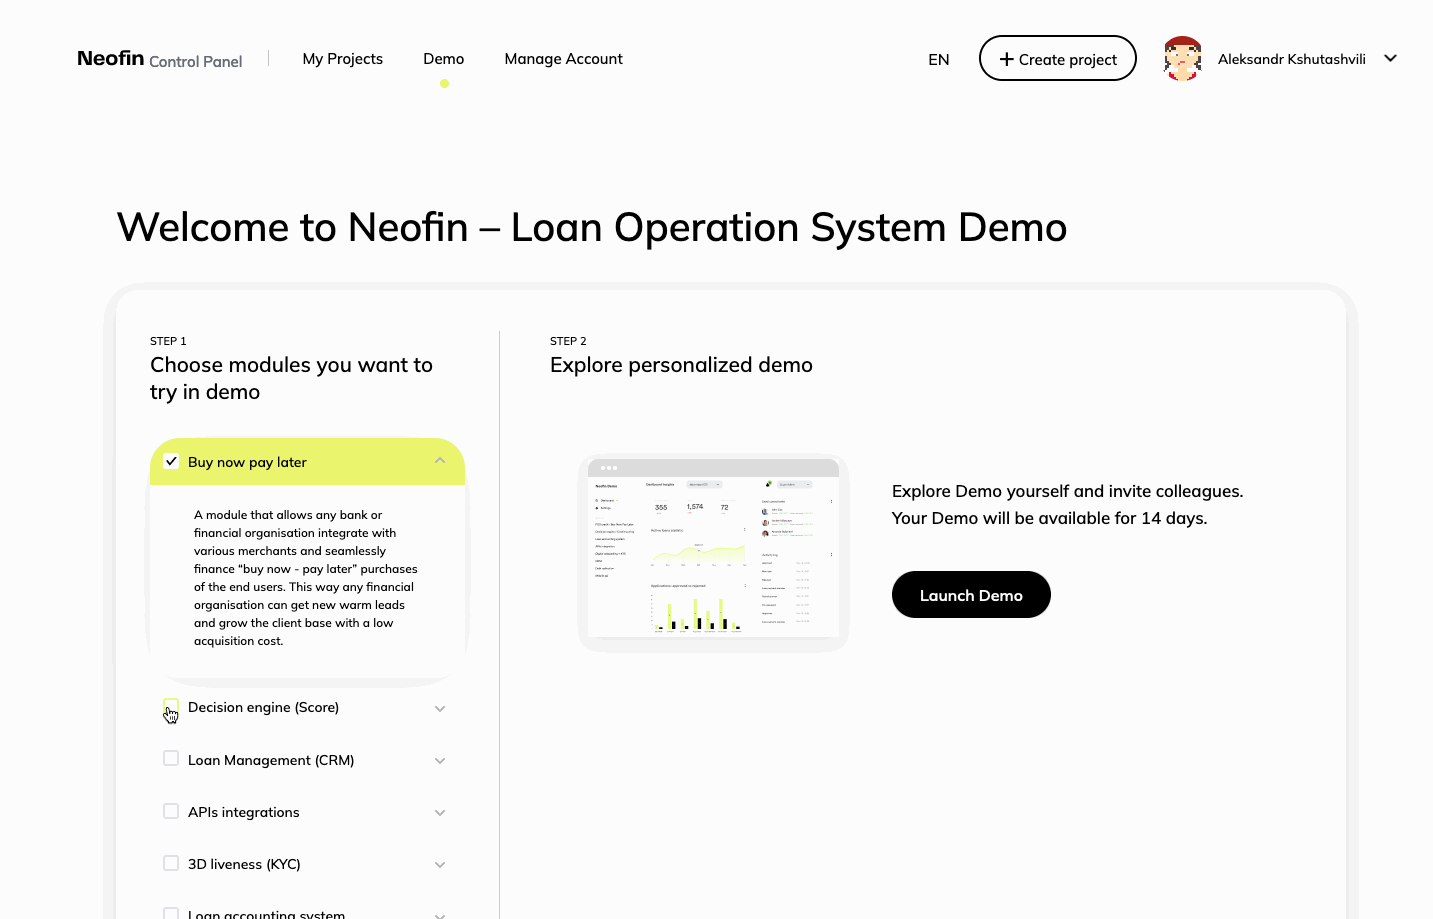Click the plus icon in Create project
The height and width of the screenshot is (919, 1433).
click(1006, 59)
